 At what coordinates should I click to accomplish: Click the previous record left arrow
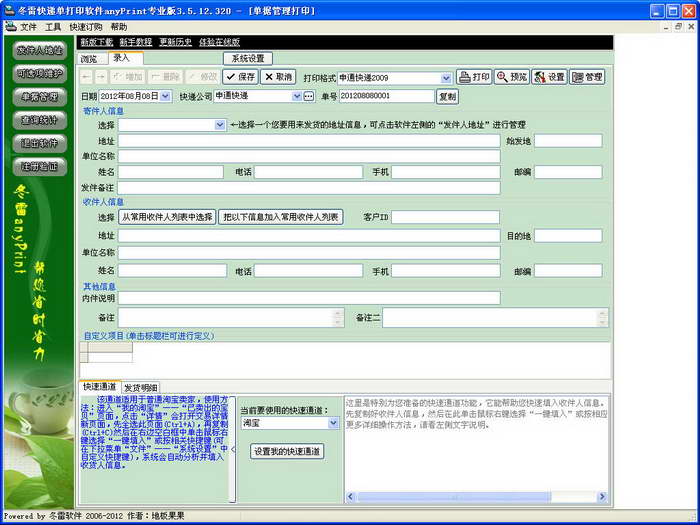click(86, 77)
